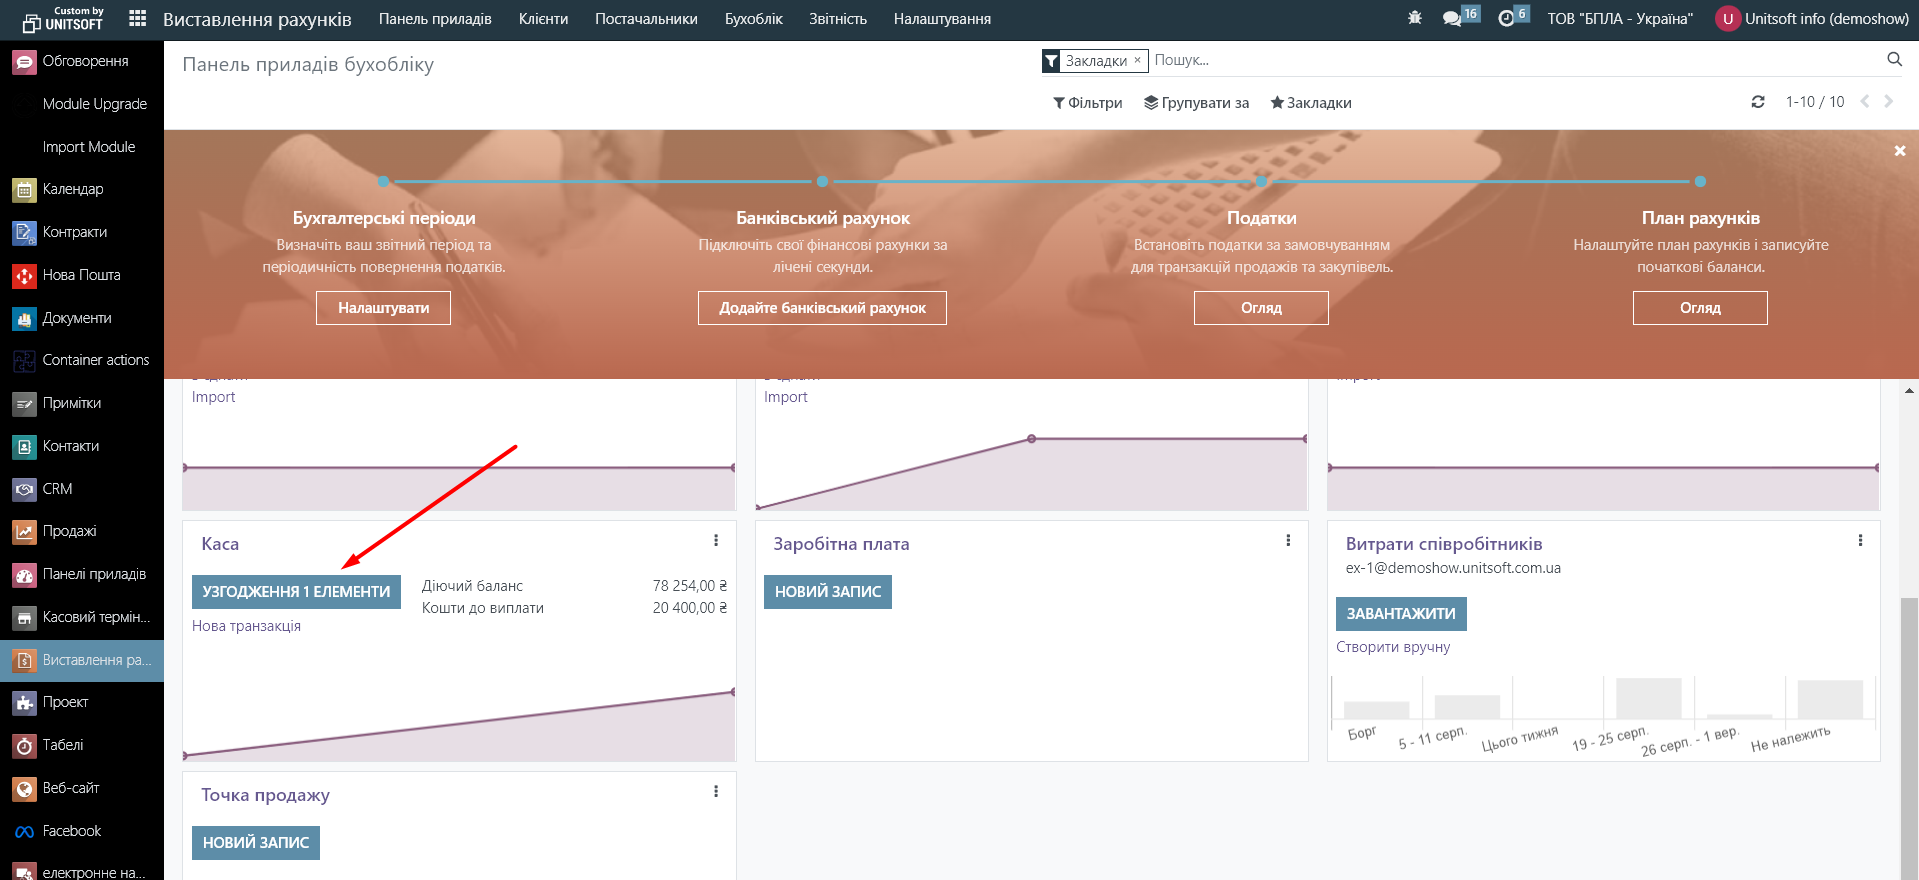Open the Каса card options menu

(x=716, y=541)
